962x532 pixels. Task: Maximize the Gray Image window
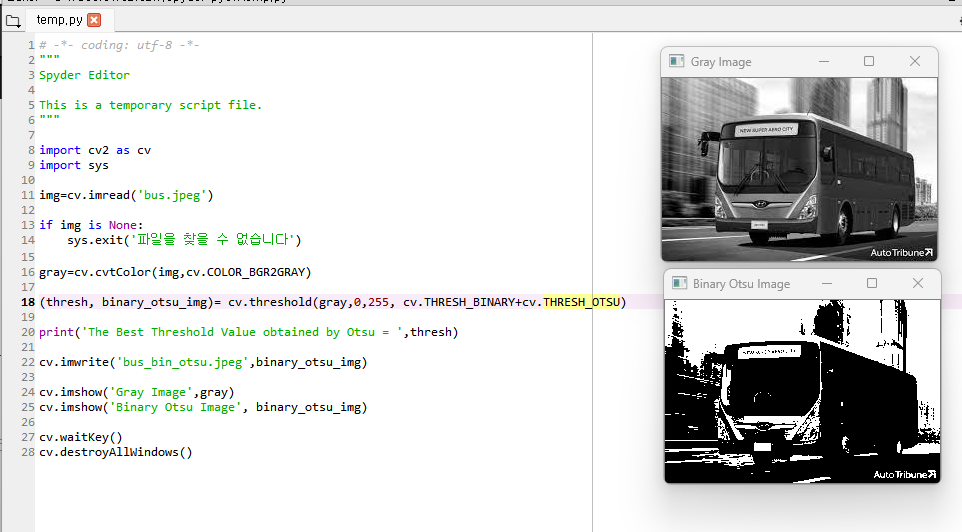869,61
